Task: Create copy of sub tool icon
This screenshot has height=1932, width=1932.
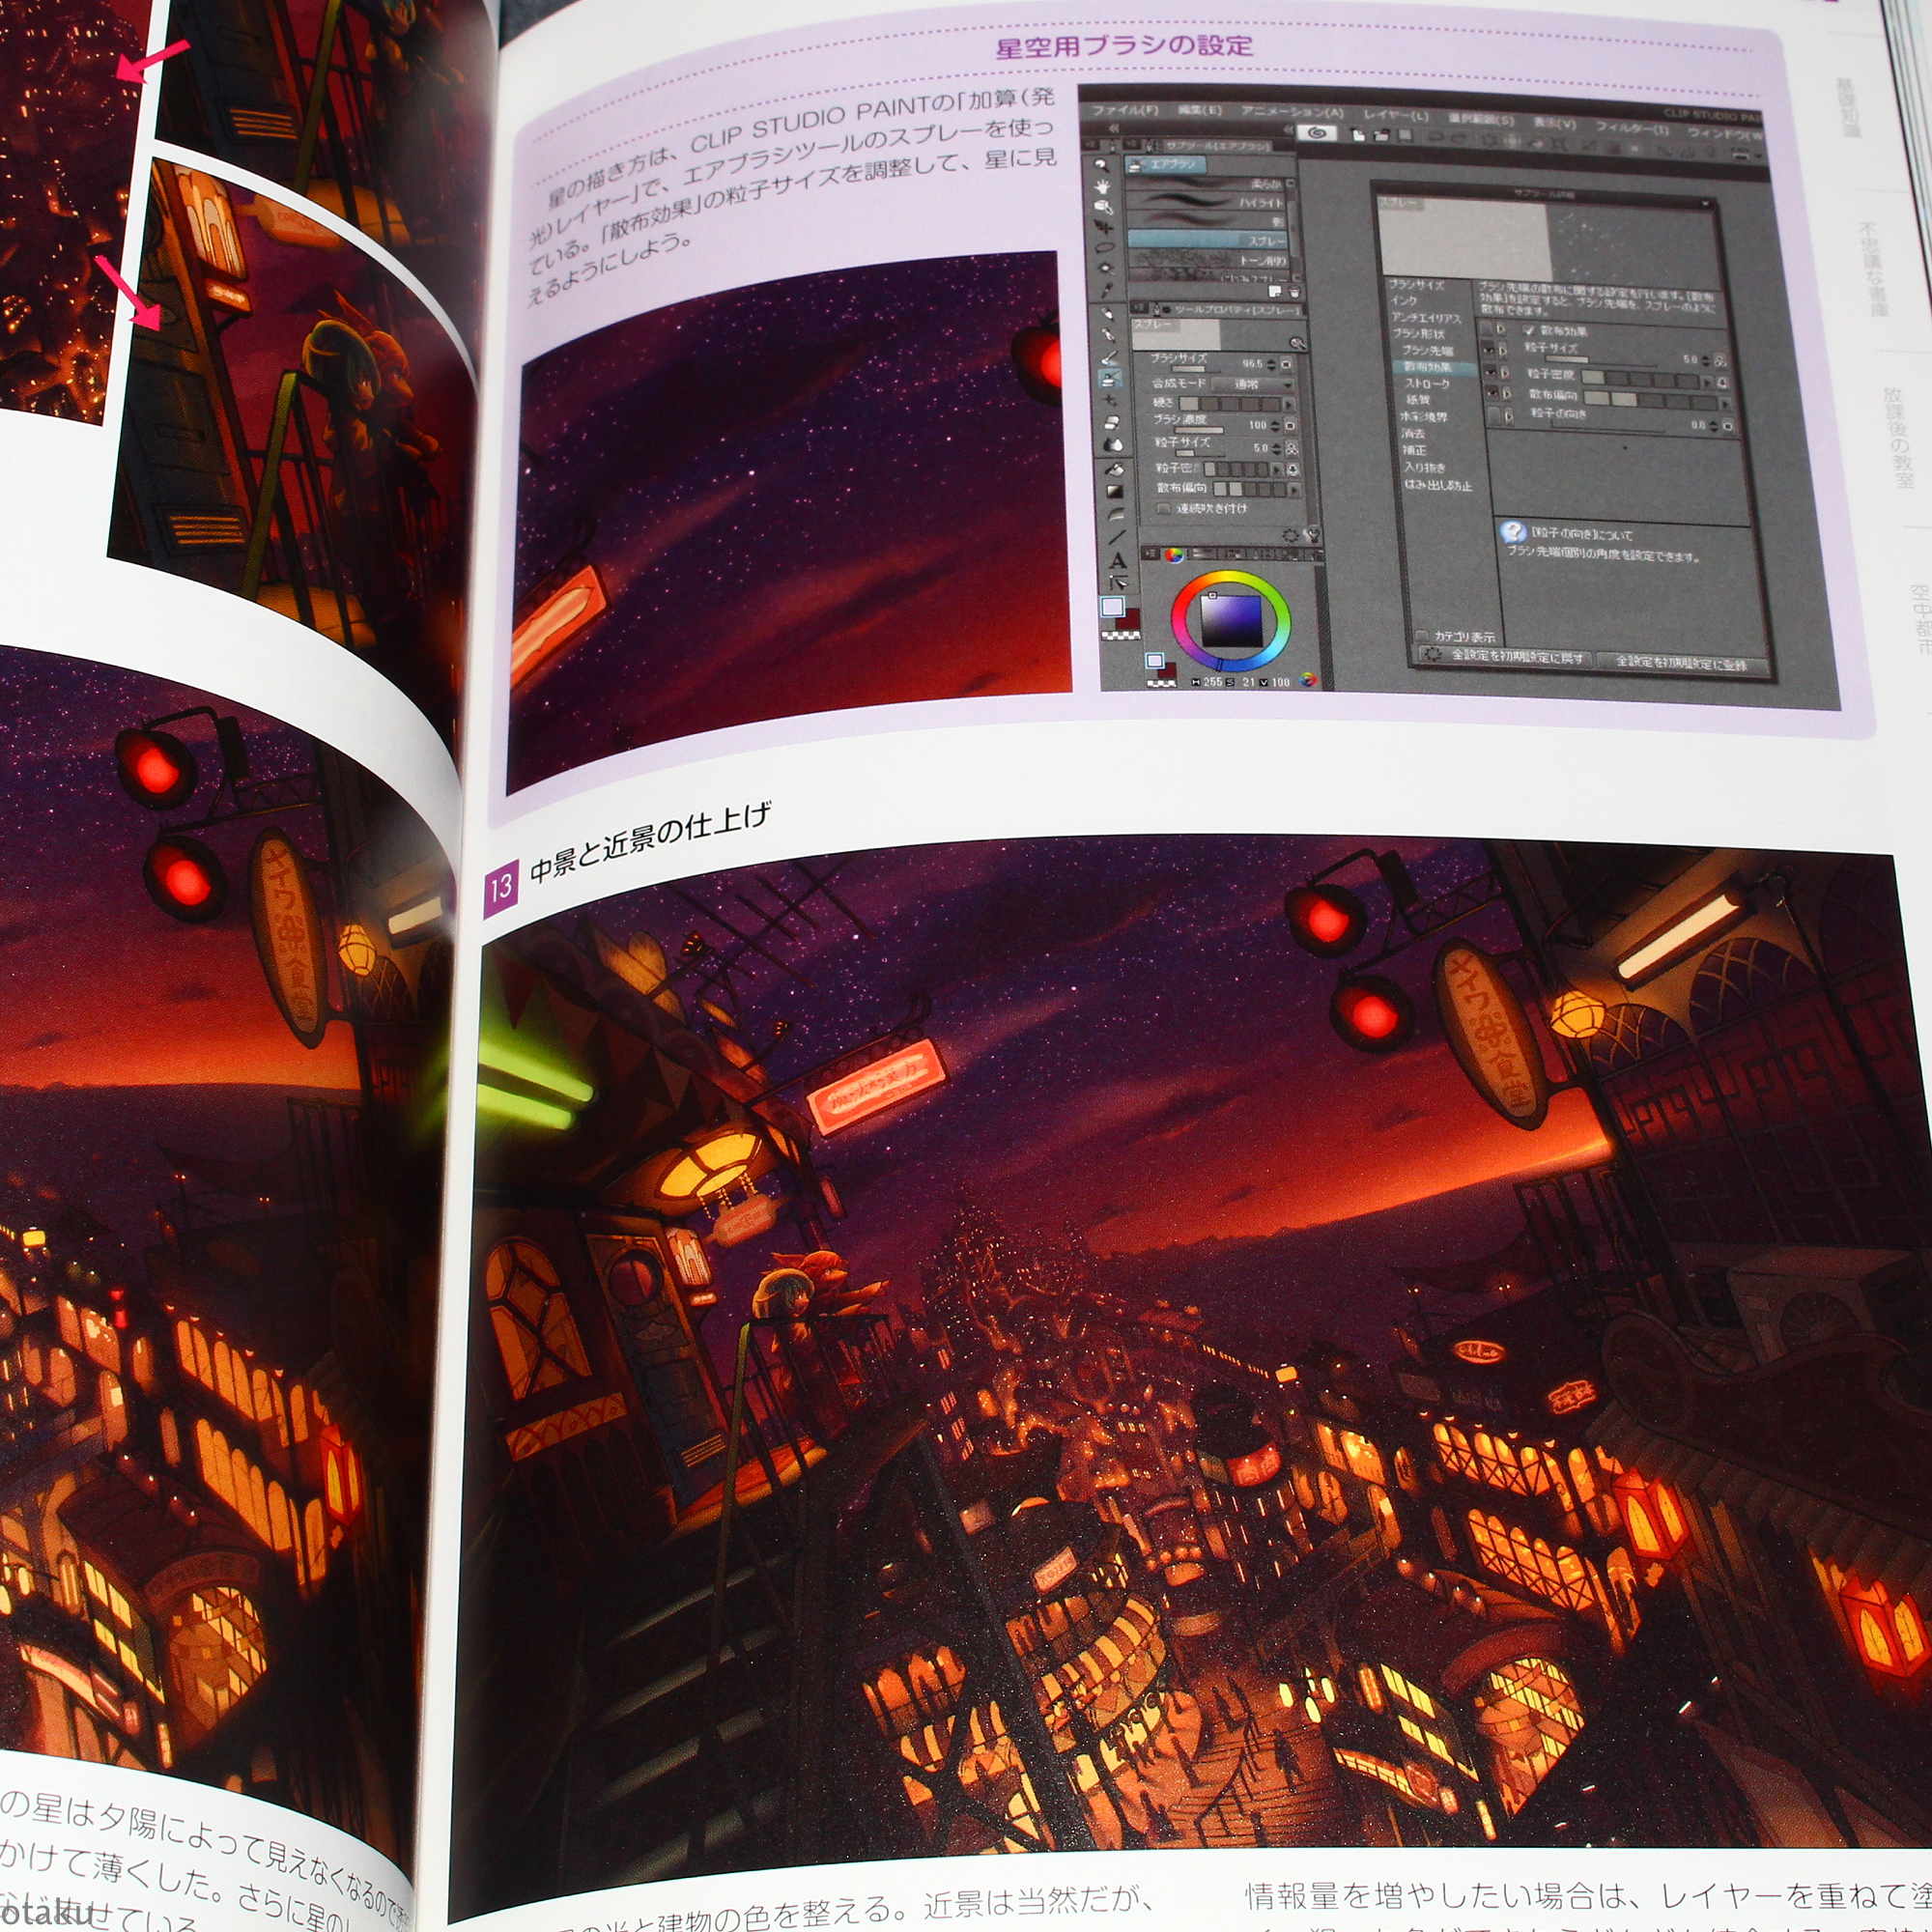Action: coord(1275,292)
